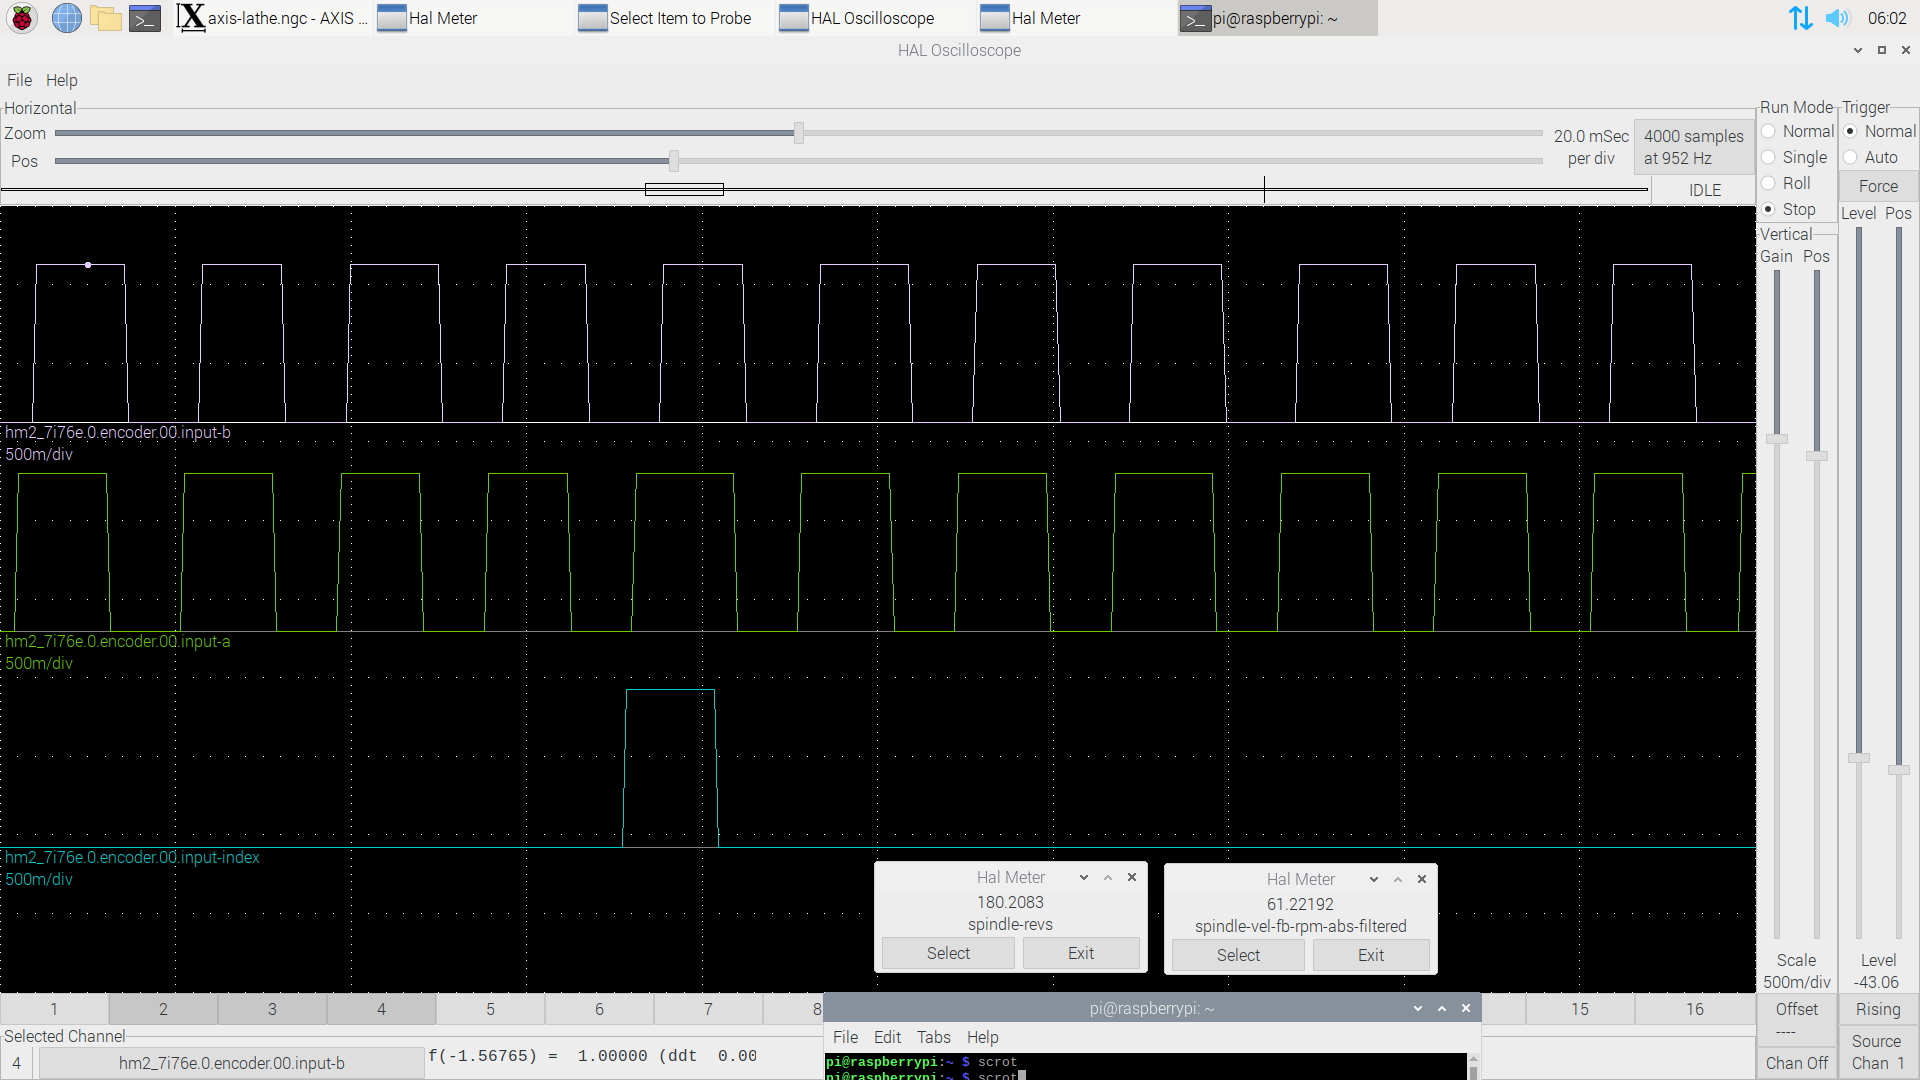Open the Help menu in HAL Oscilloscope
This screenshot has height=1080, width=1920.
click(x=61, y=80)
